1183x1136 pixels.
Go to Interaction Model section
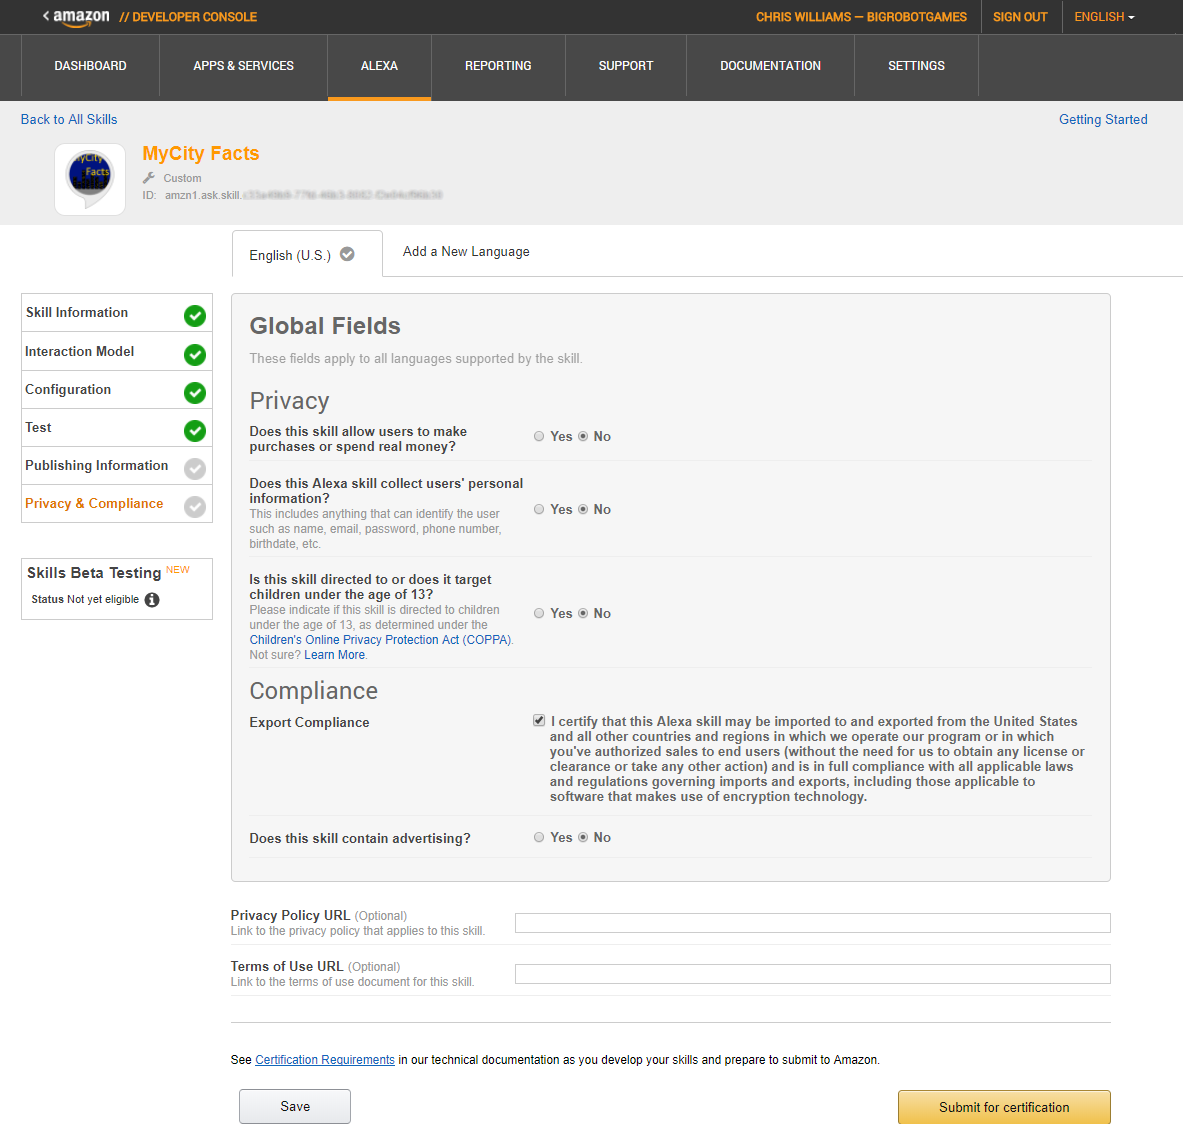pos(117,352)
